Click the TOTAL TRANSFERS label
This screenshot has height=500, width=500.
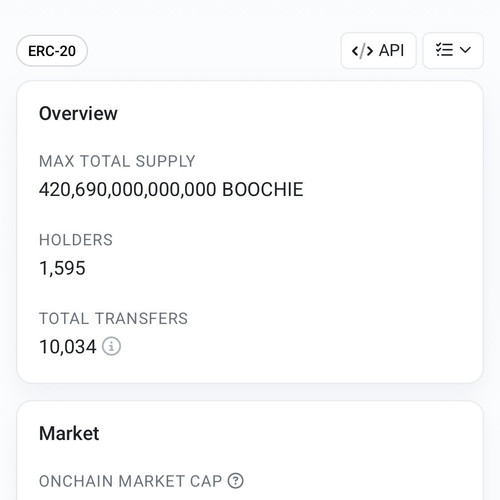click(x=113, y=318)
